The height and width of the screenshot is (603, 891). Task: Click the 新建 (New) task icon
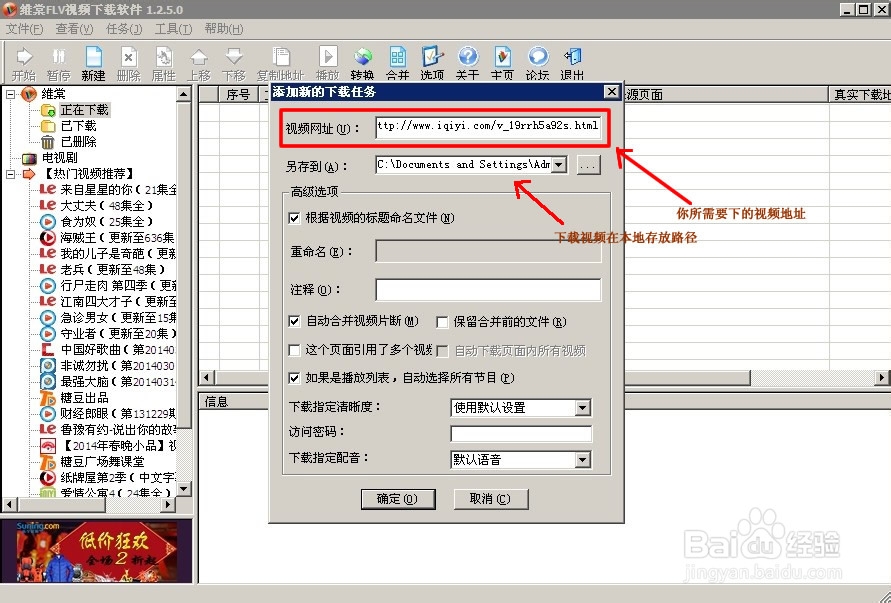(93, 62)
